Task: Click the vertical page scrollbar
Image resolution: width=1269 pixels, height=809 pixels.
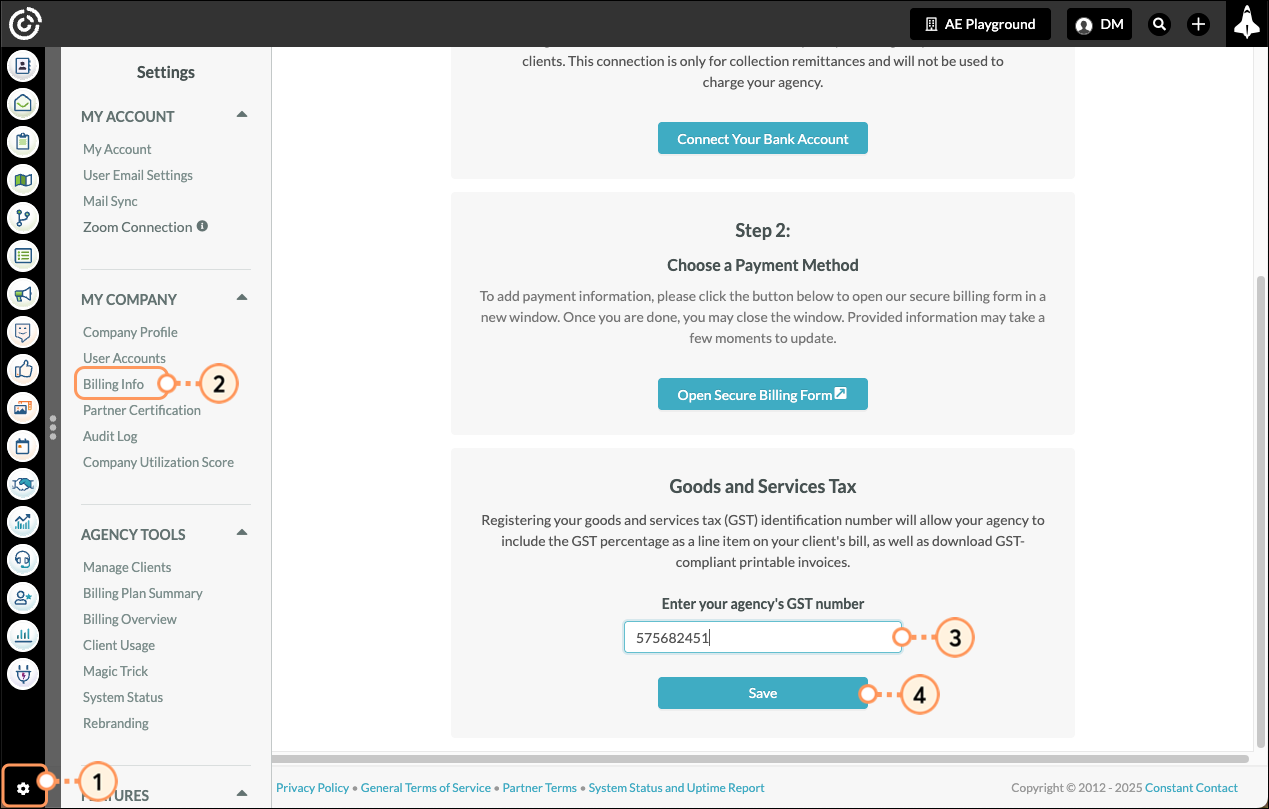Action: [x=1261, y=510]
